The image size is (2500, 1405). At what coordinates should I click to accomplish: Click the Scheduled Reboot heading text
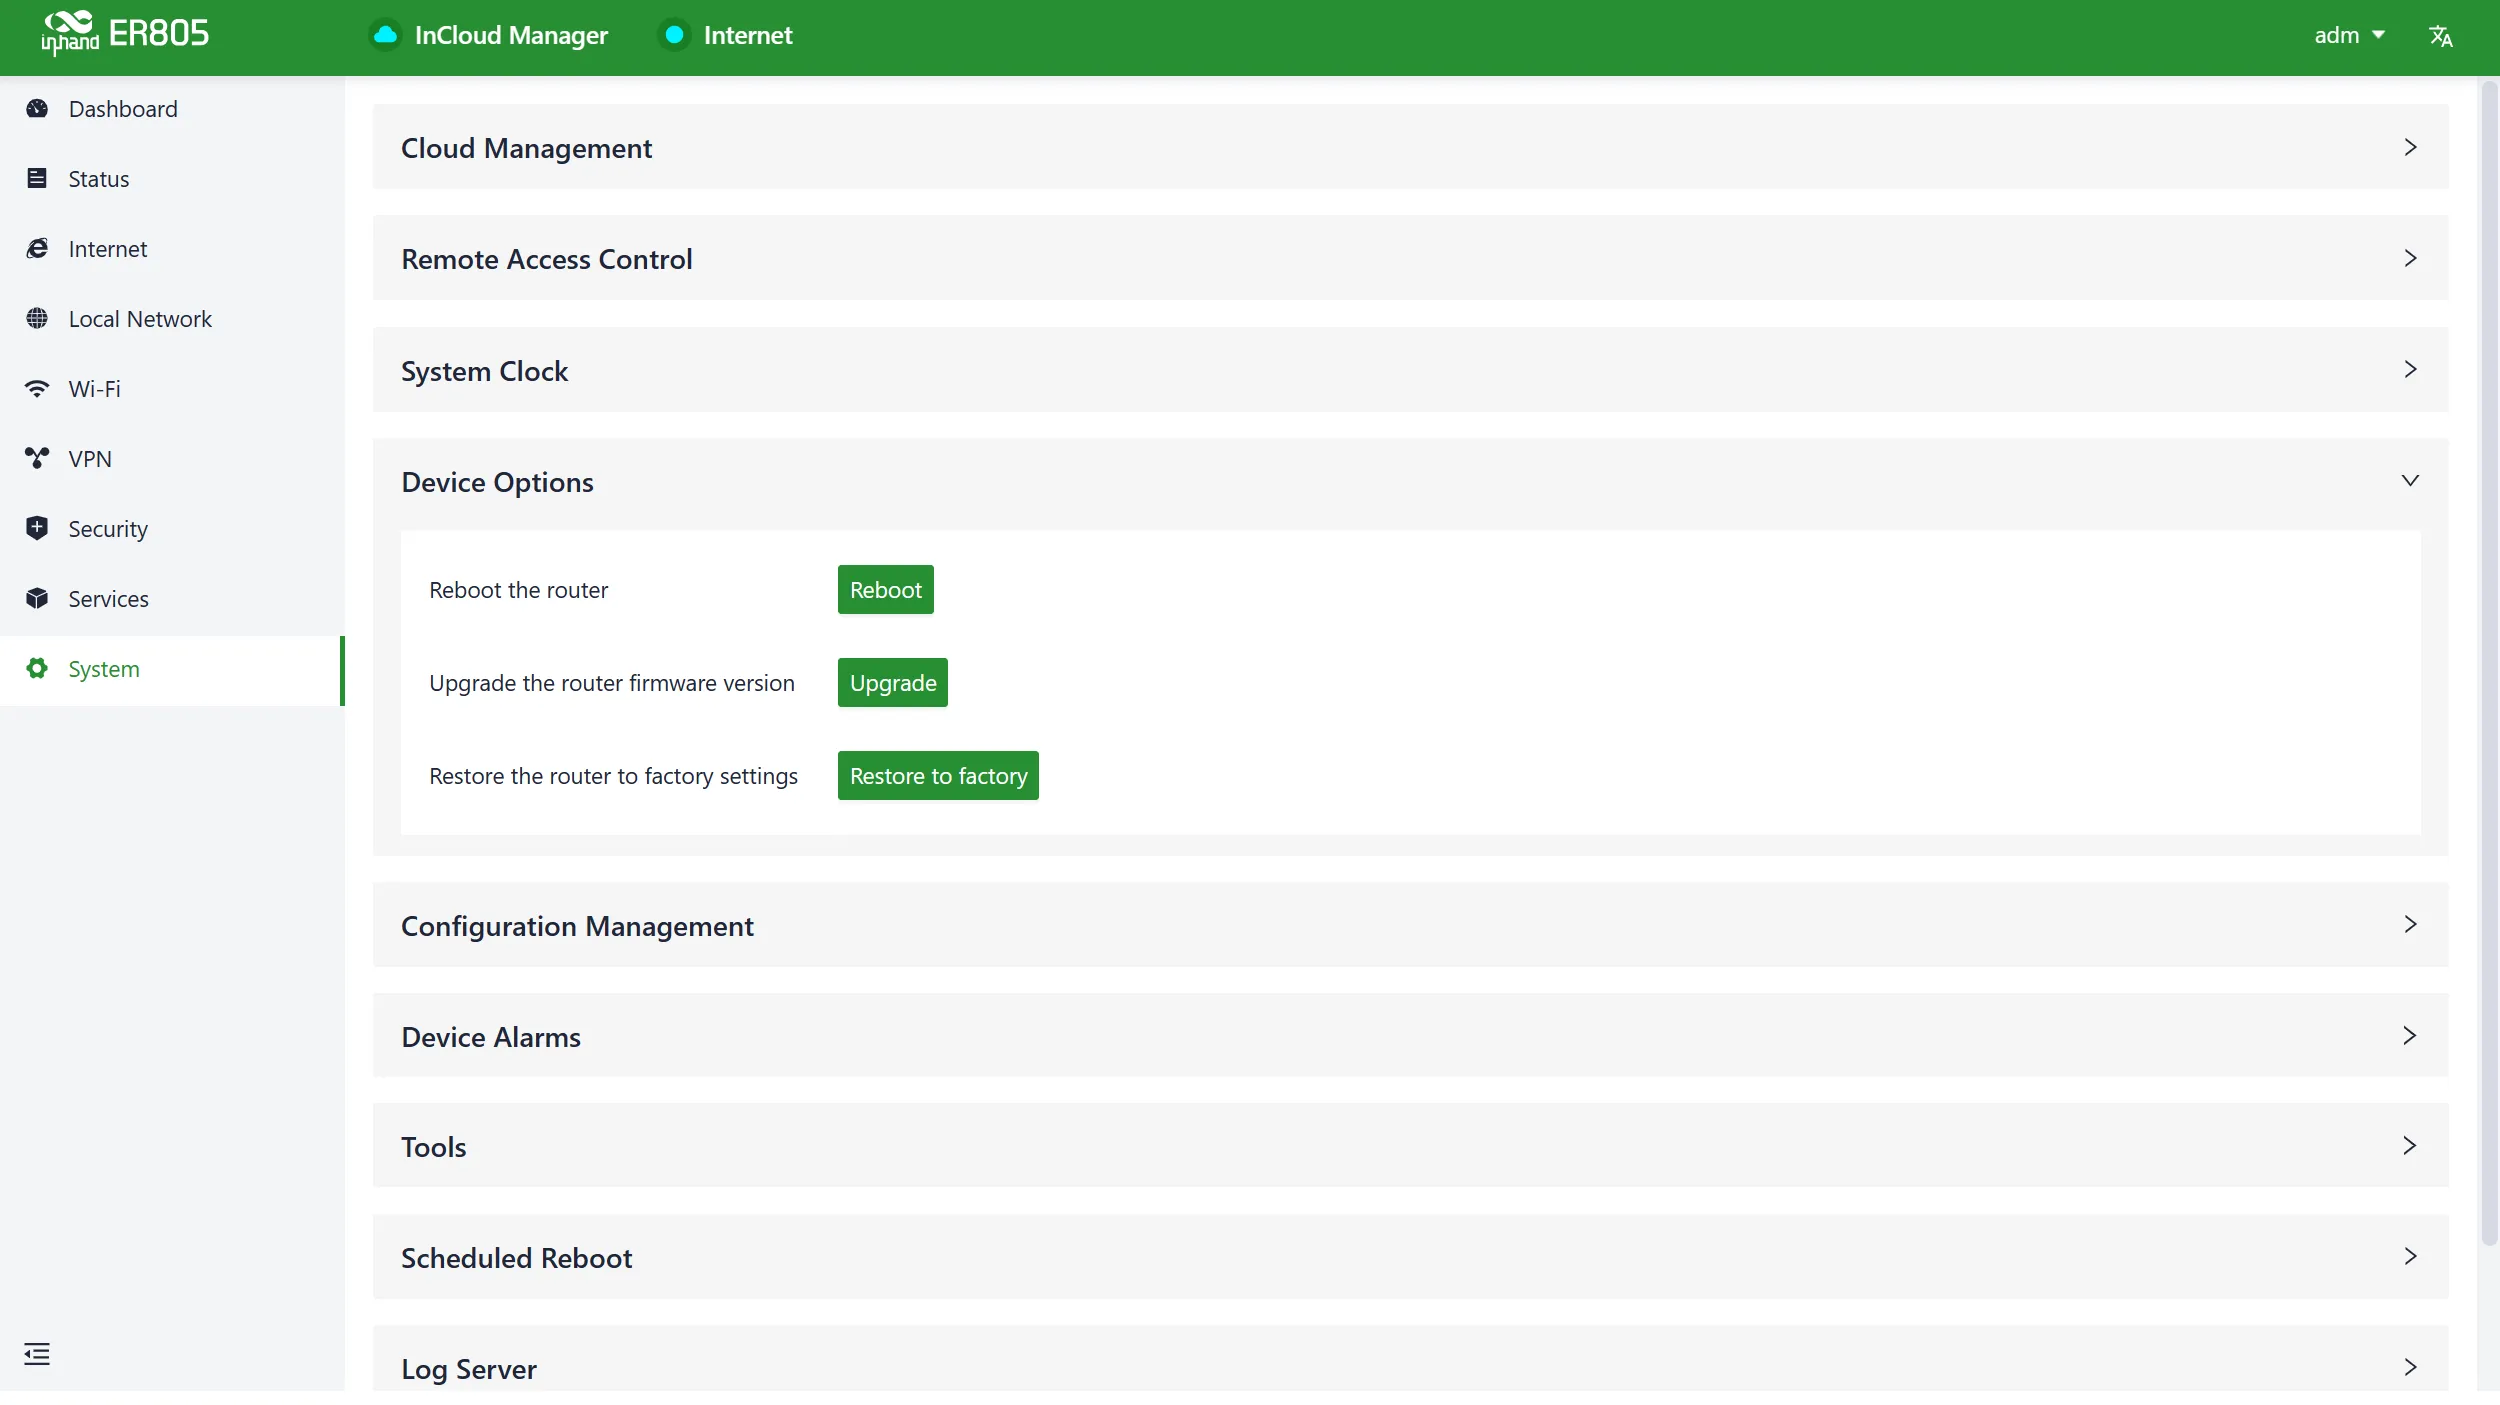516,1258
